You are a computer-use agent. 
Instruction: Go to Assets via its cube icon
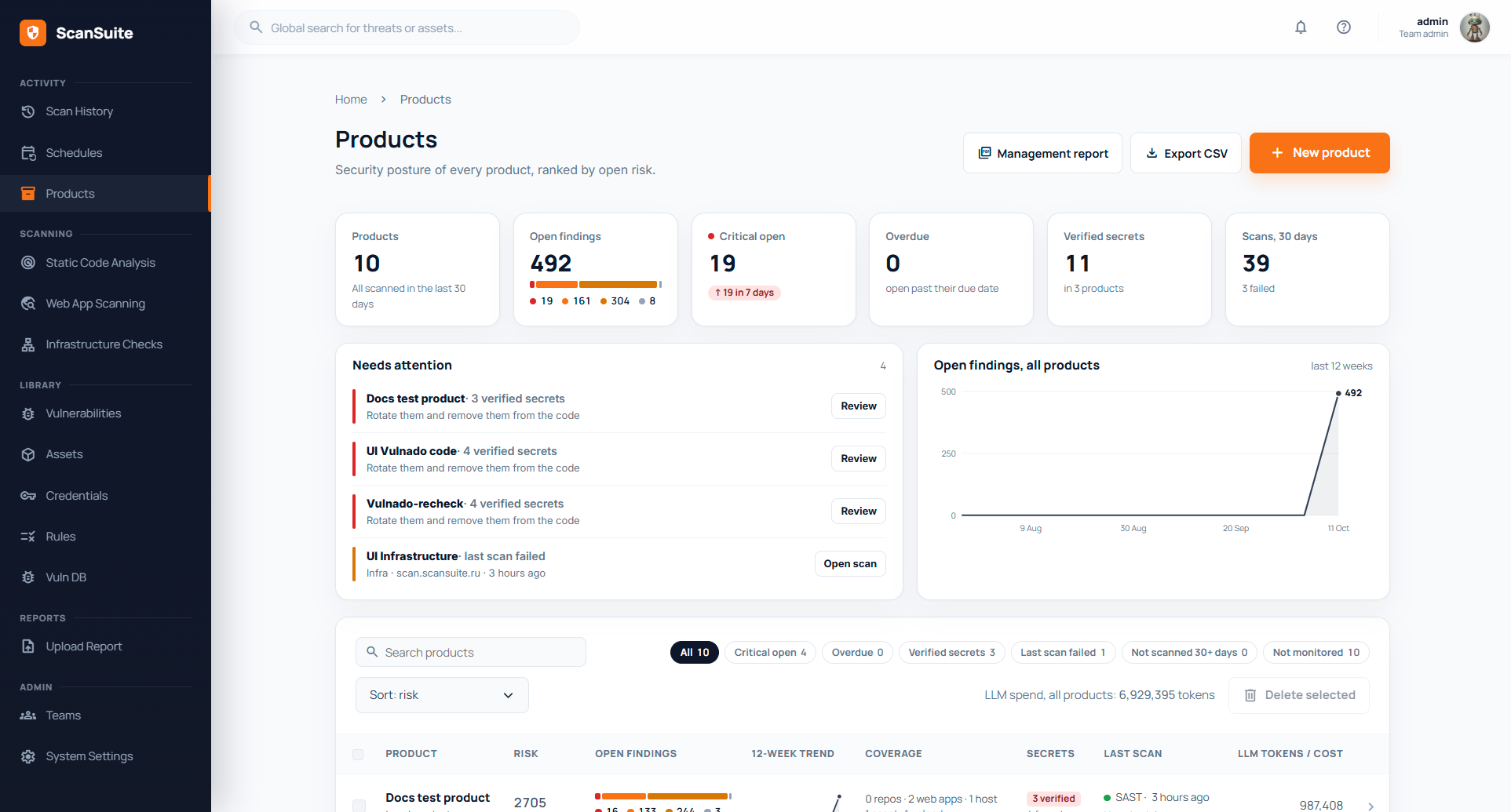point(28,454)
